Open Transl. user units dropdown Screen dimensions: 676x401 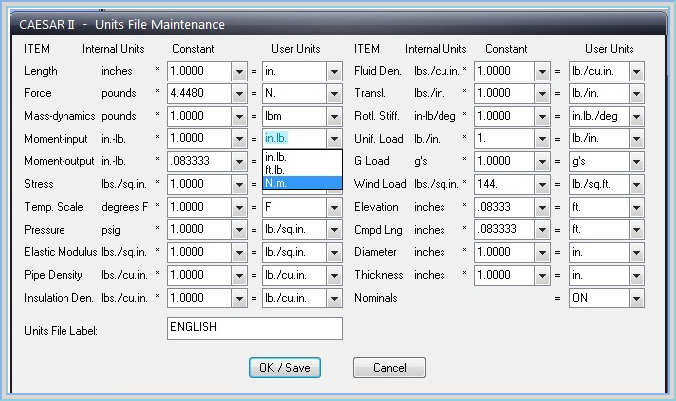pyautogui.click(x=637, y=94)
